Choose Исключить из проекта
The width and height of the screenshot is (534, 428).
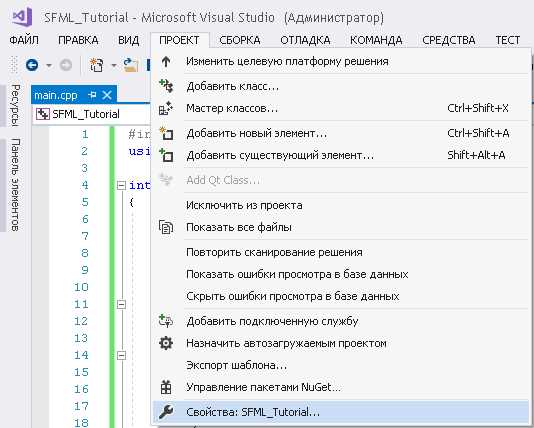pyautogui.click(x=341, y=205)
